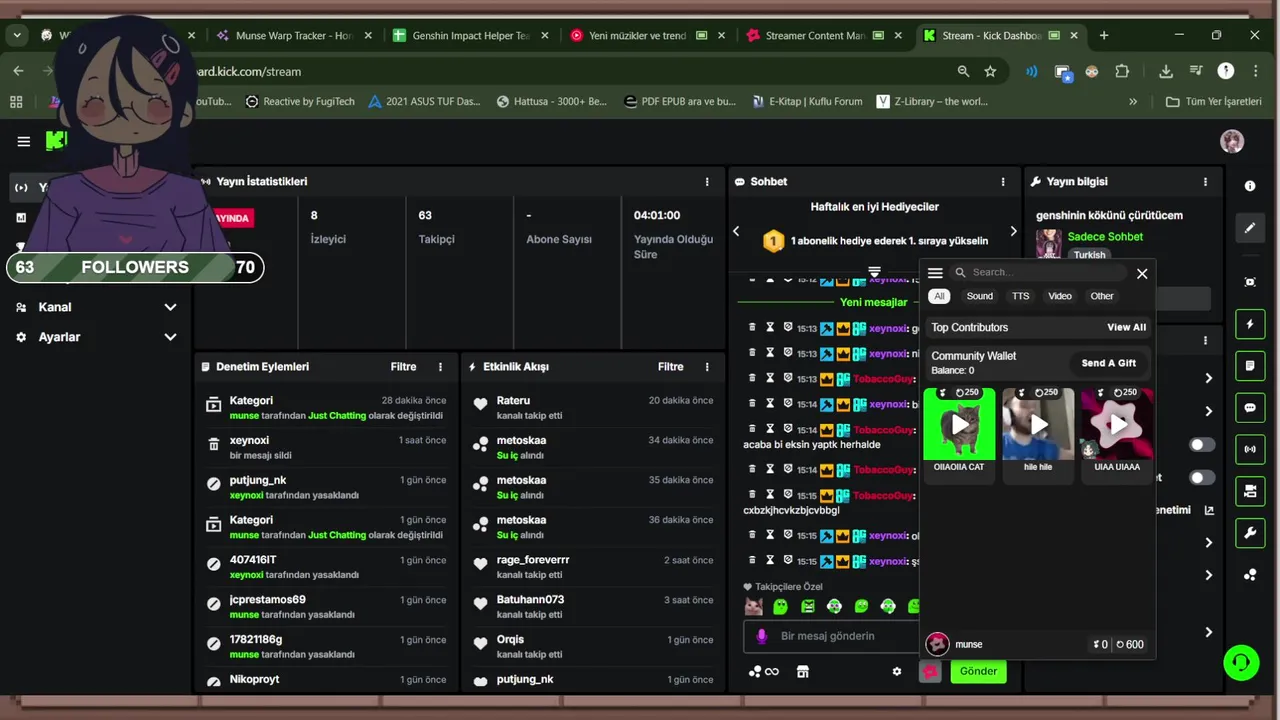This screenshot has height=720, width=1280.
Task: Click the microphone icon in message field
Action: [x=761, y=636]
